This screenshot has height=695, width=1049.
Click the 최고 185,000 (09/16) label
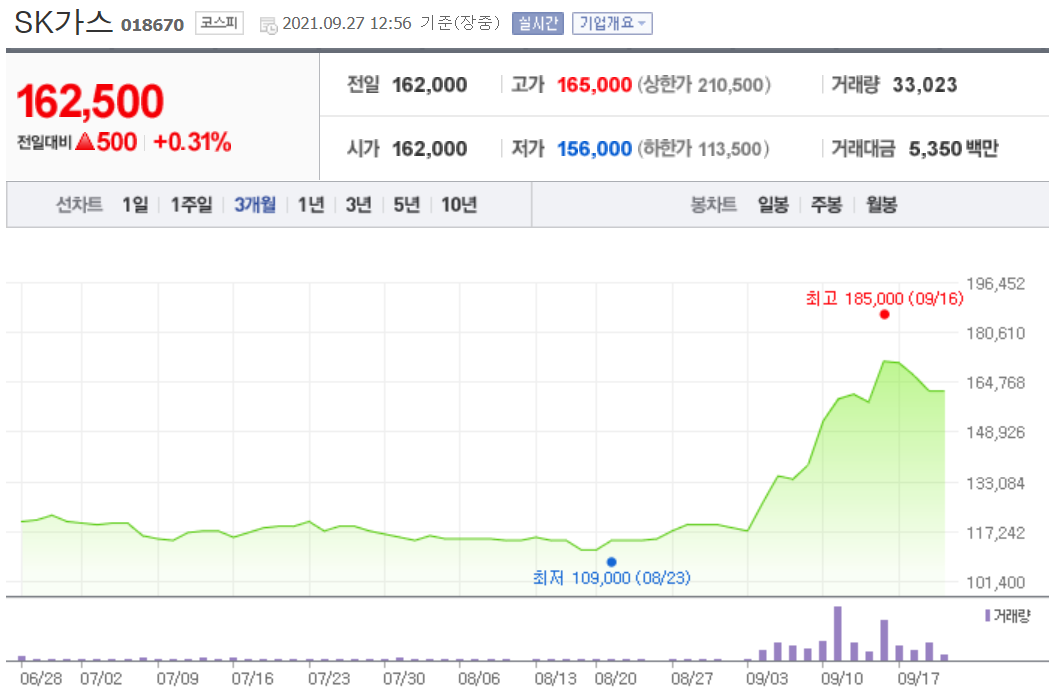coord(884,298)
